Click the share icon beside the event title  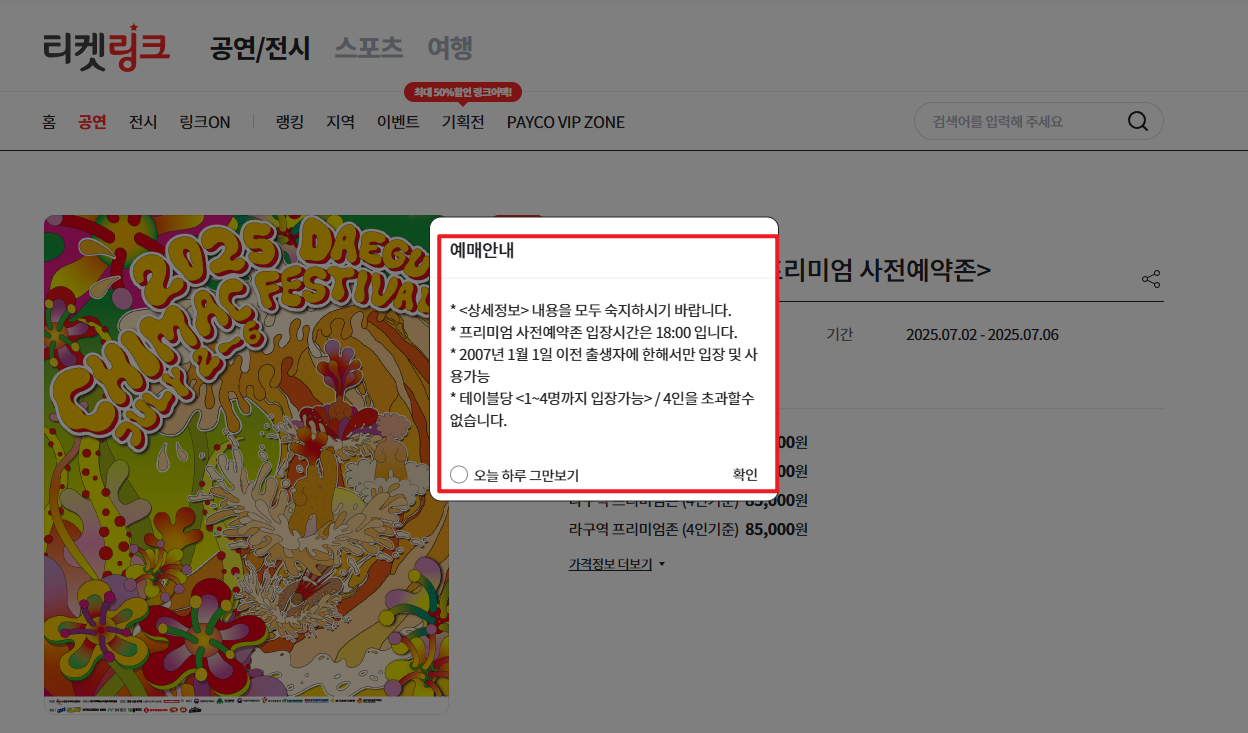[x=1150, y=279]
